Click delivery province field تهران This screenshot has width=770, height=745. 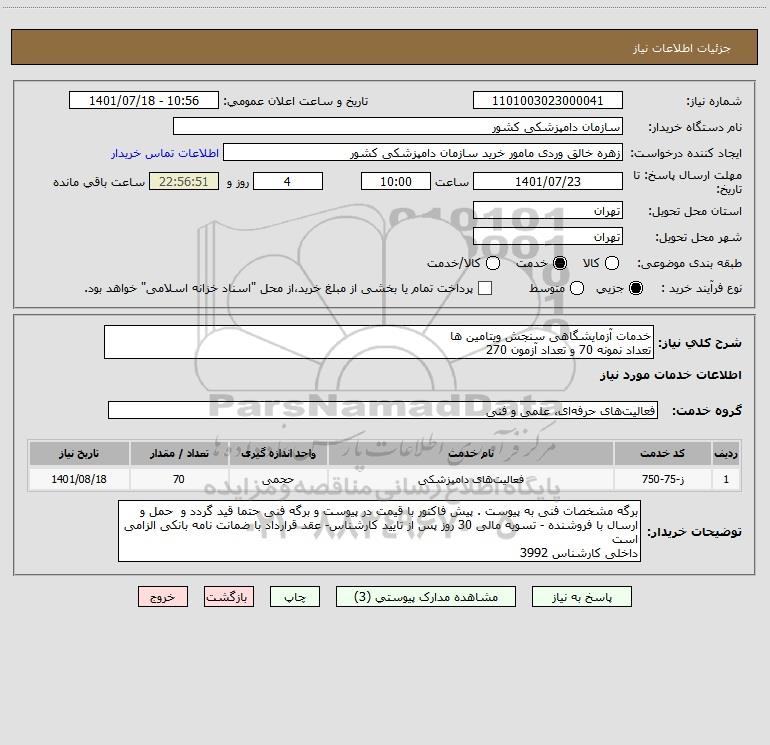pos(548,210)
